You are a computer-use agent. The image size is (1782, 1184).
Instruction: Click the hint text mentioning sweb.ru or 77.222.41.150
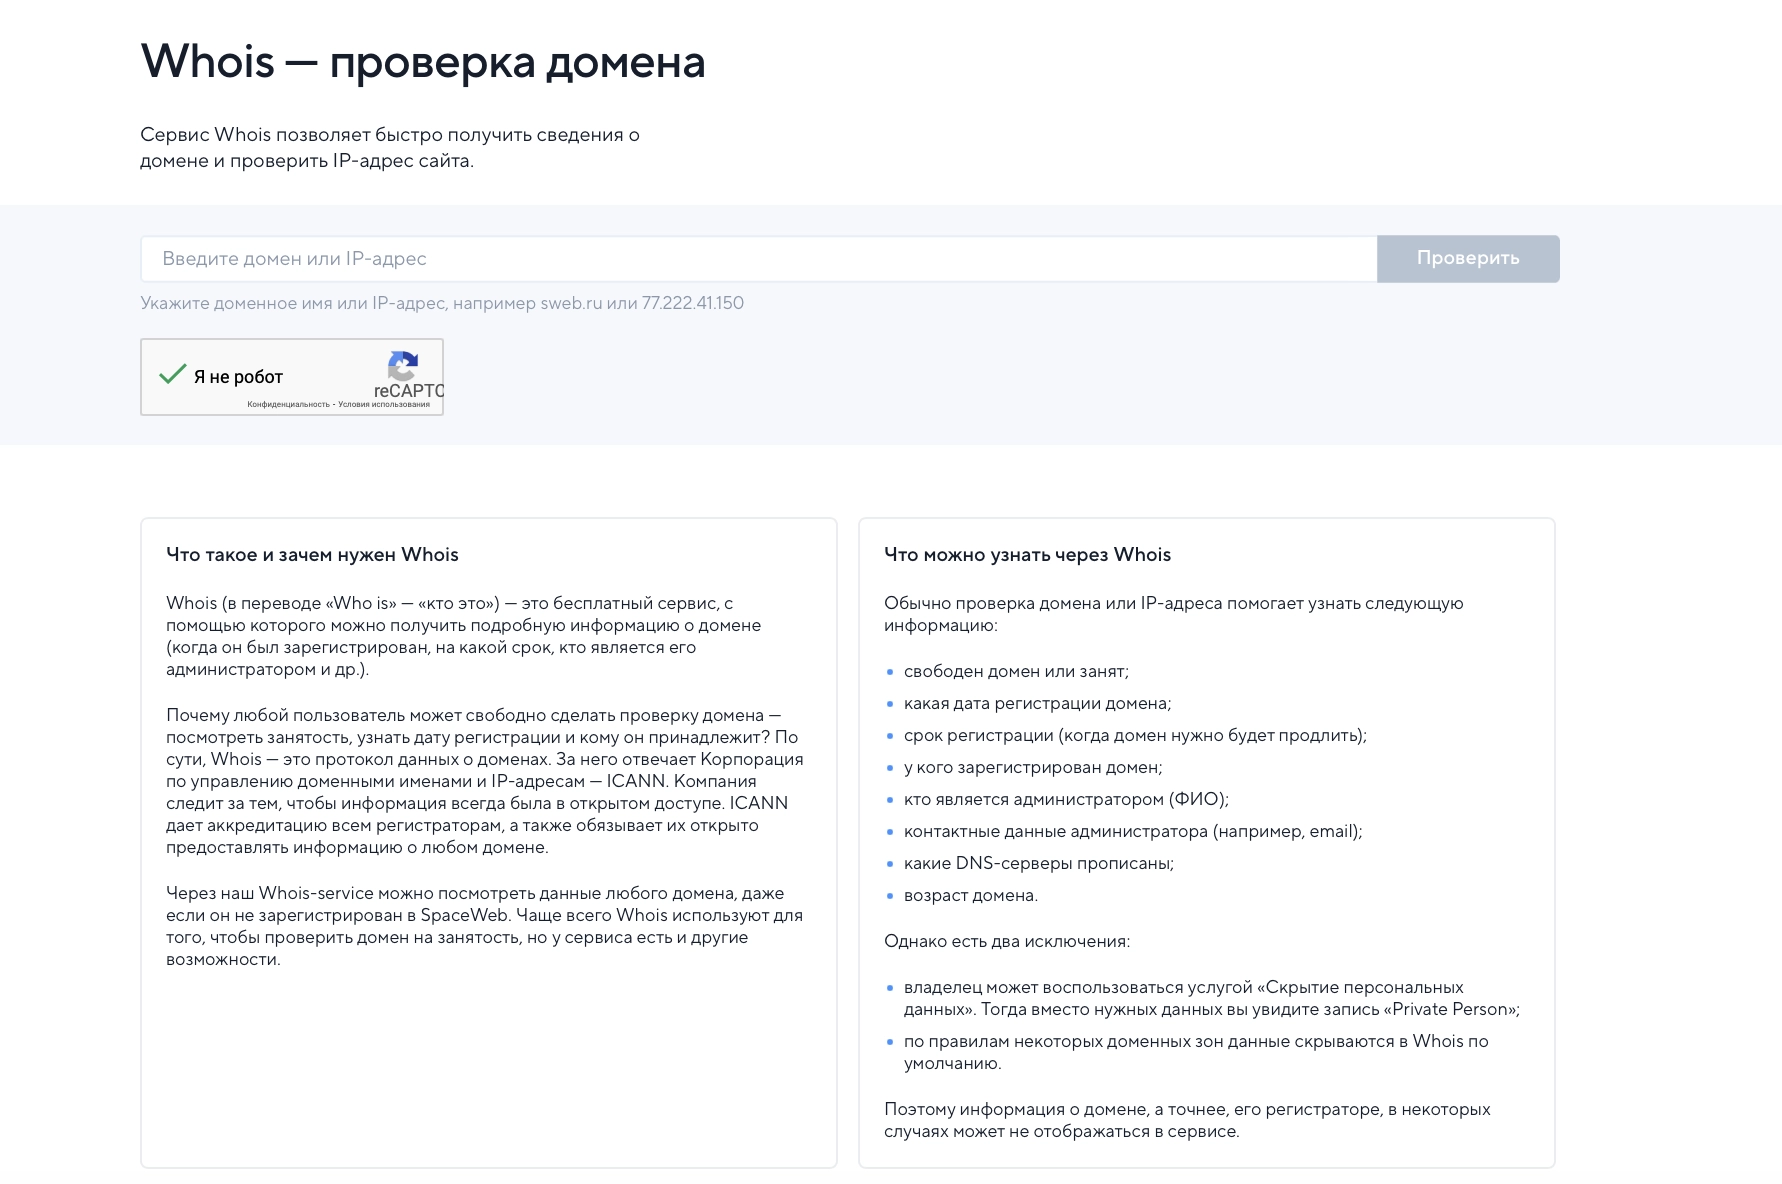442,303
